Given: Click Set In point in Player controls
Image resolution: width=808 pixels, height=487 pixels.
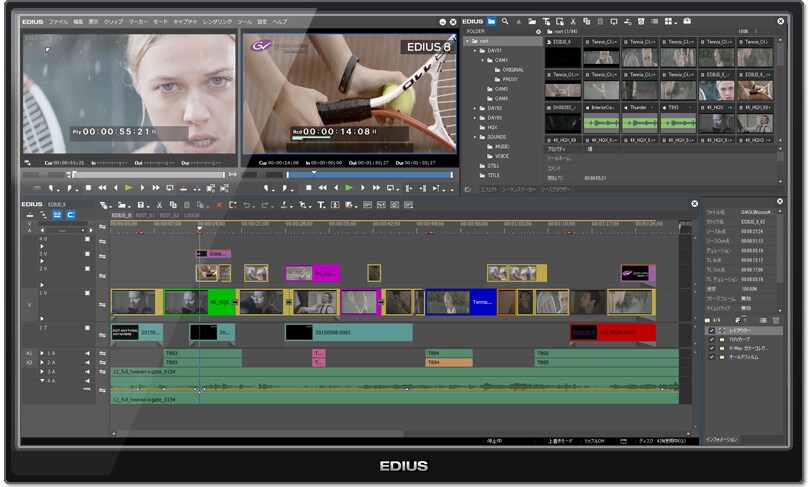Looking at the screenshot, I should point(52,188).
